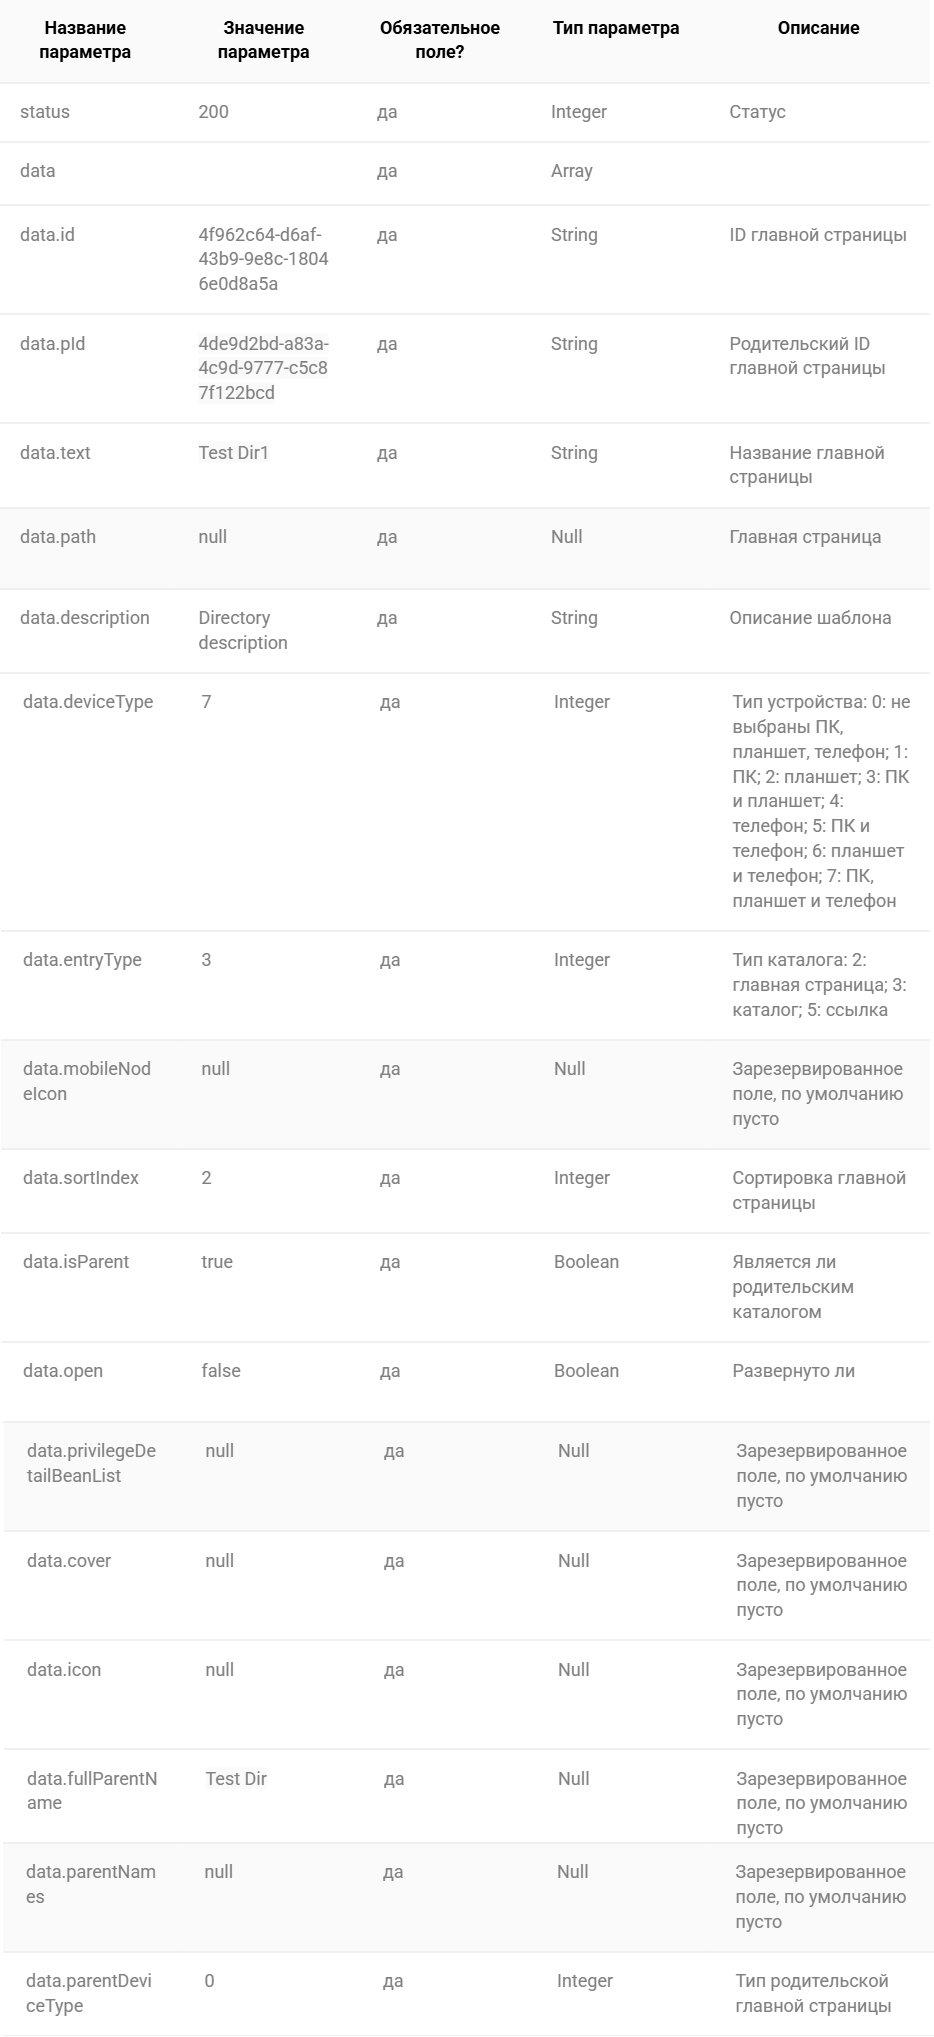Select the 'Test Dir1' value text
The image size is (934, 2037).
point(234,453)
